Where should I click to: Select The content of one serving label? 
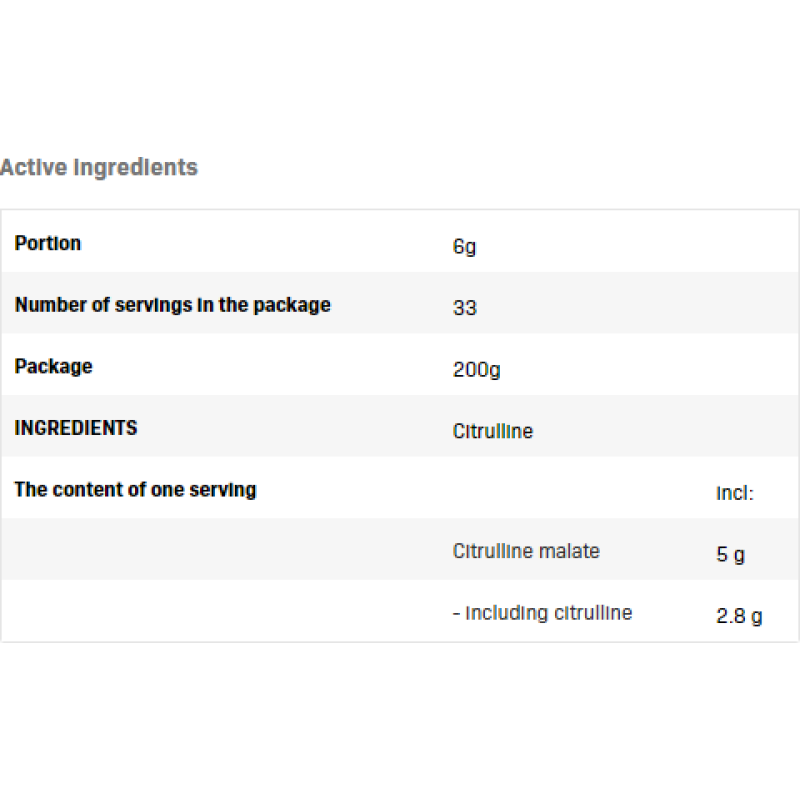click(135, 490)
